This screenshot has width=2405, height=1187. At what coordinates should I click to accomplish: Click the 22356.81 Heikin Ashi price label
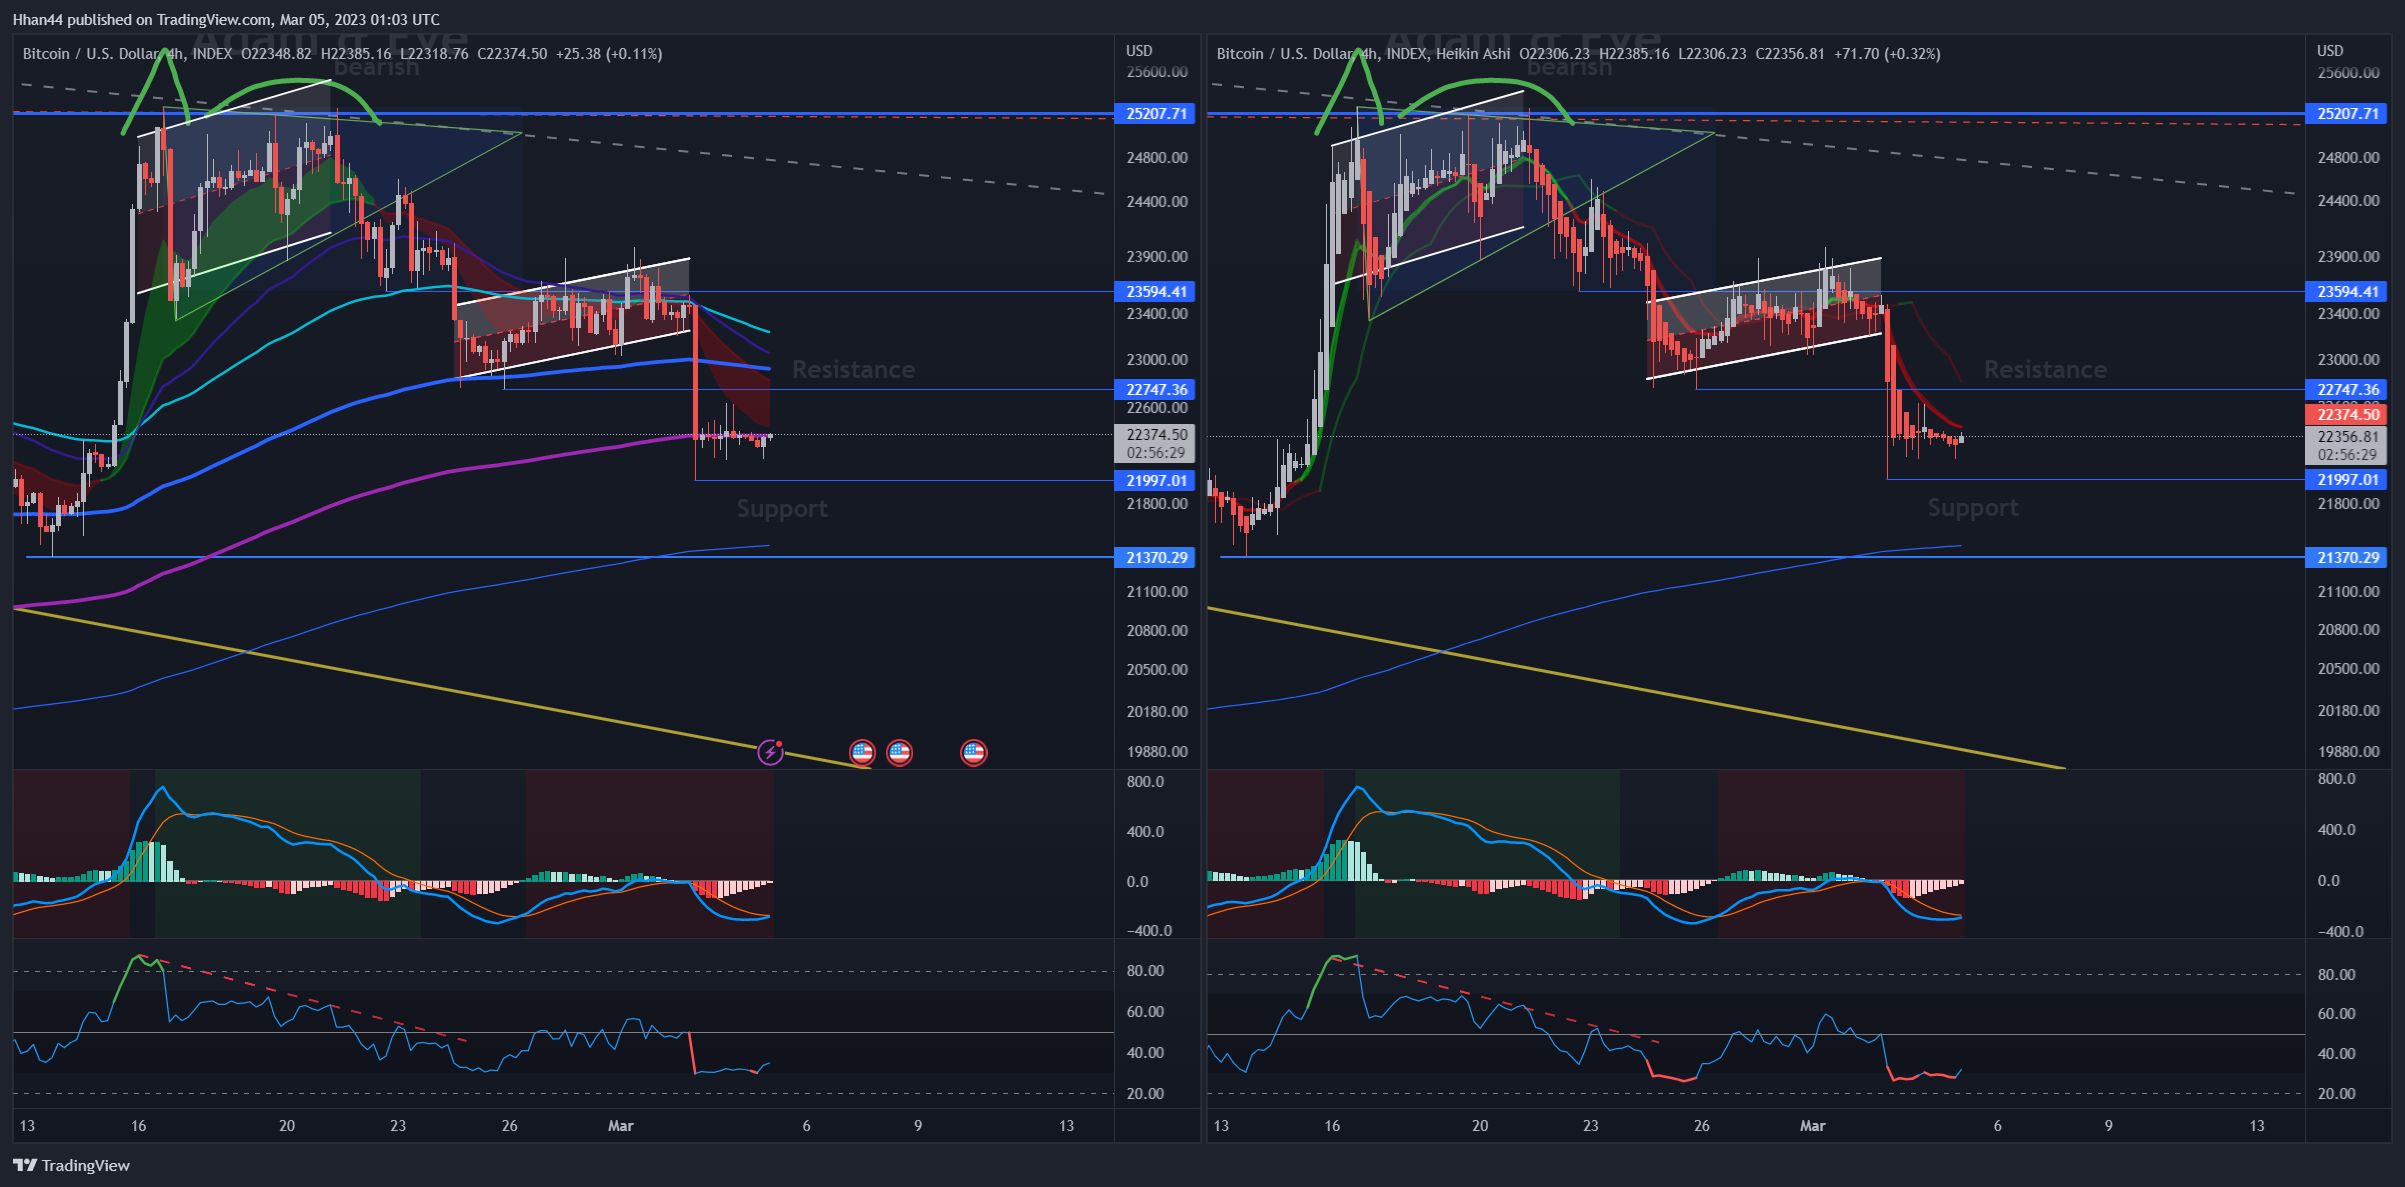[x=2348, y=437]
